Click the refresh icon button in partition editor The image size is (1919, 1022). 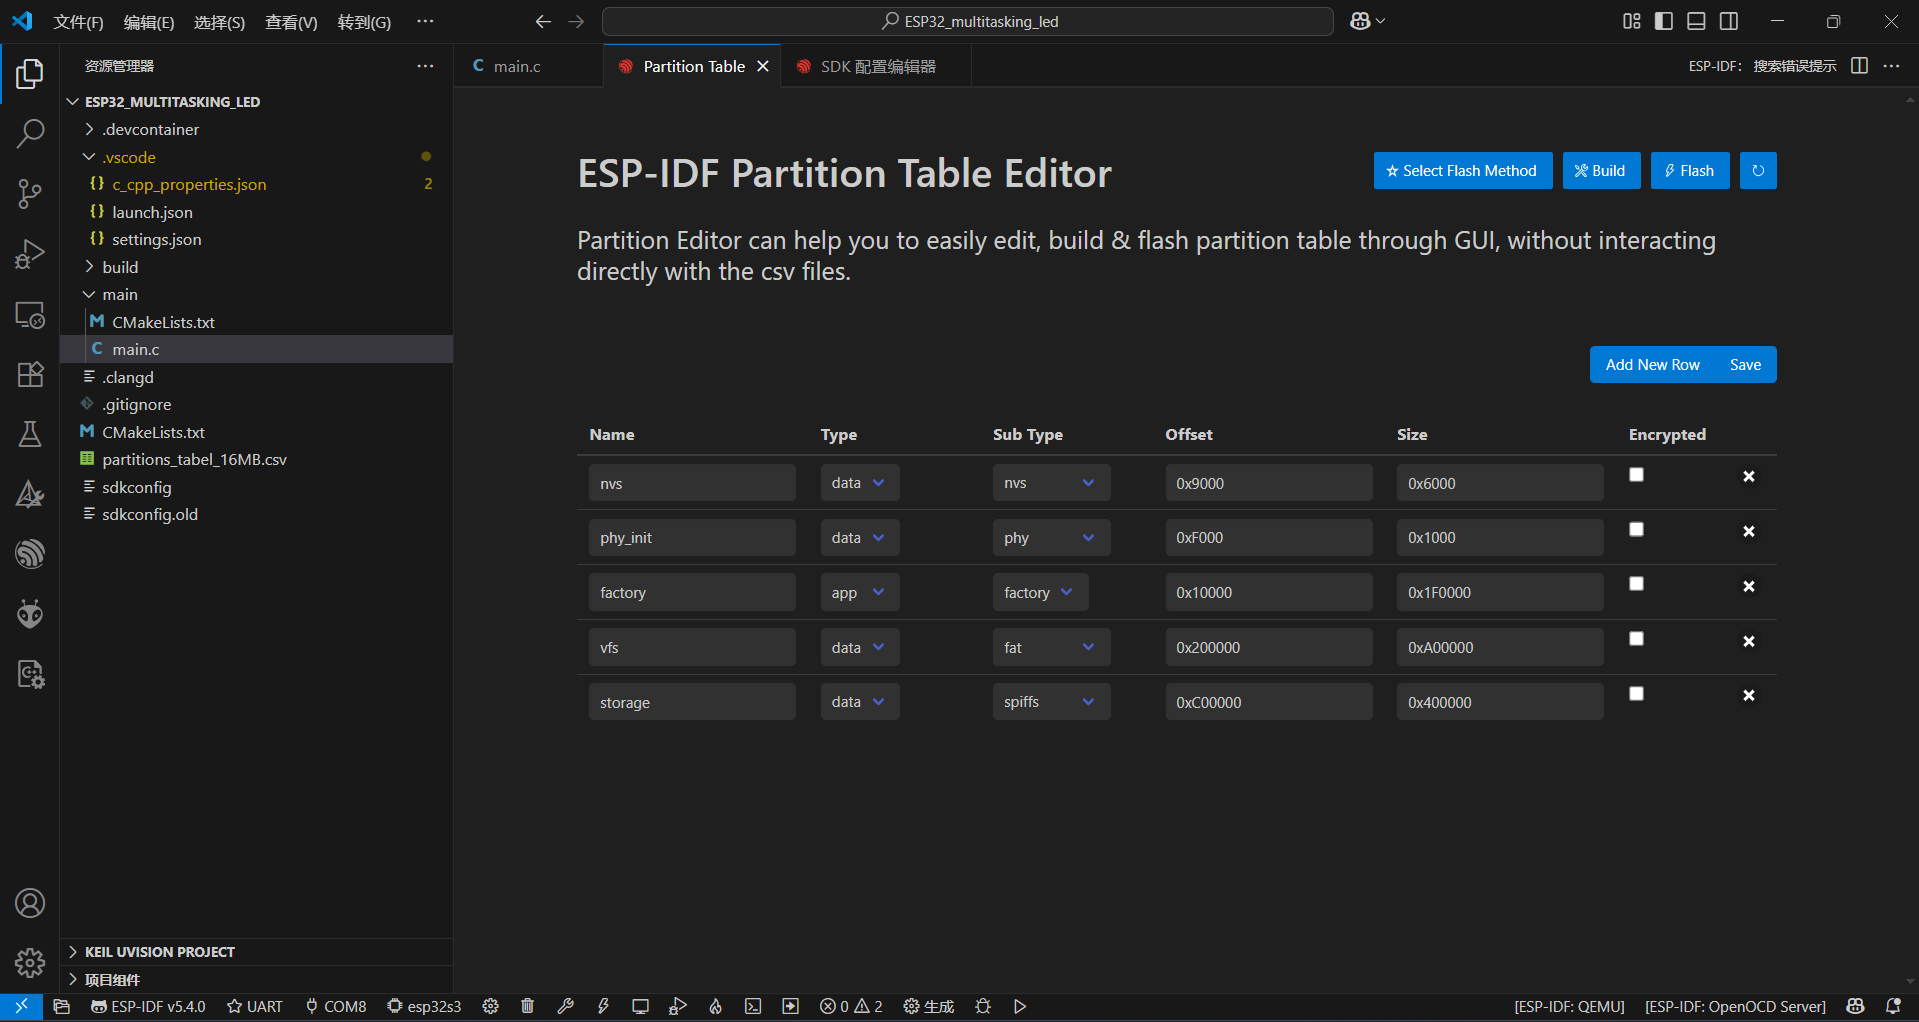(1758, 171)
